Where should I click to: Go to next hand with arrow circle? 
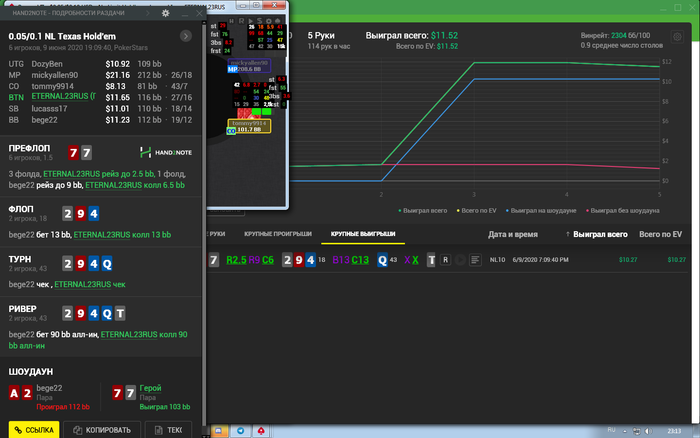[186, 36]
